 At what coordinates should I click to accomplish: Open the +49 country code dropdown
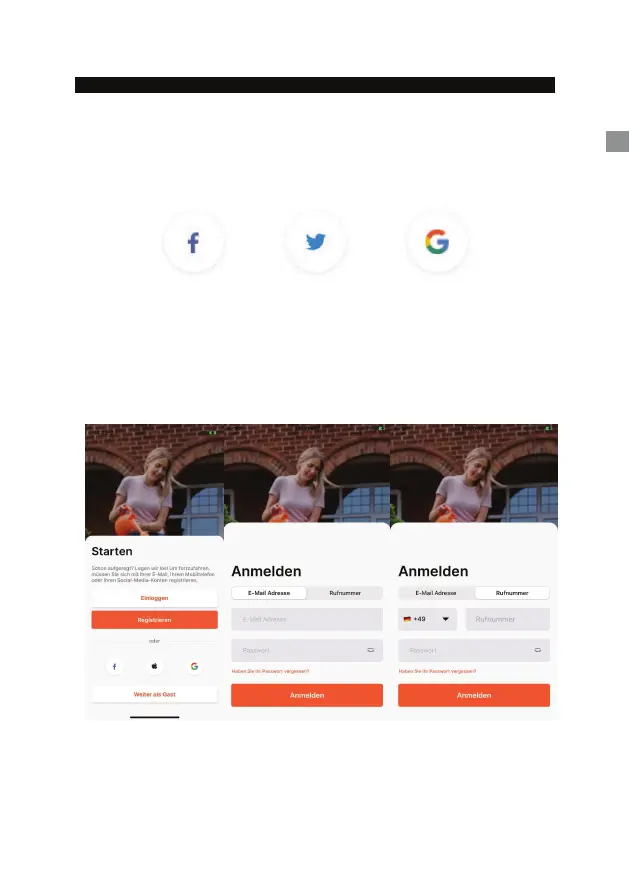click(427, 619)
